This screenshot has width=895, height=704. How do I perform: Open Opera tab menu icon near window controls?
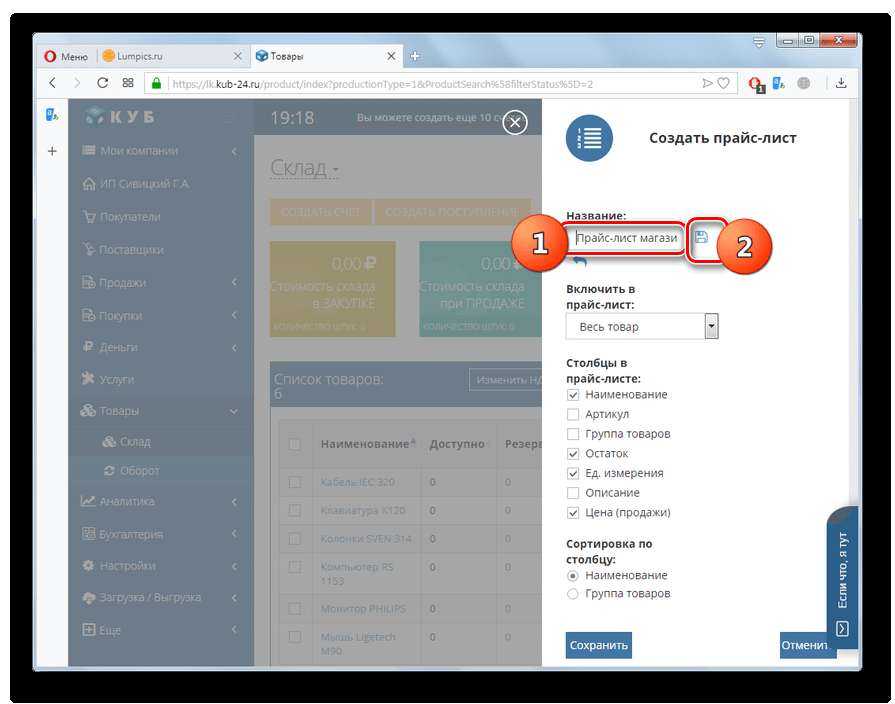[759, 42]
